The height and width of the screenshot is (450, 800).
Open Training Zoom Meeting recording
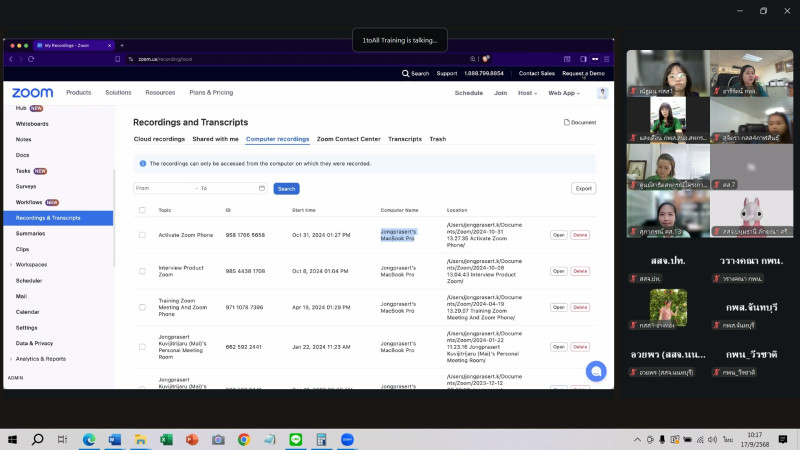click(559, 308)
